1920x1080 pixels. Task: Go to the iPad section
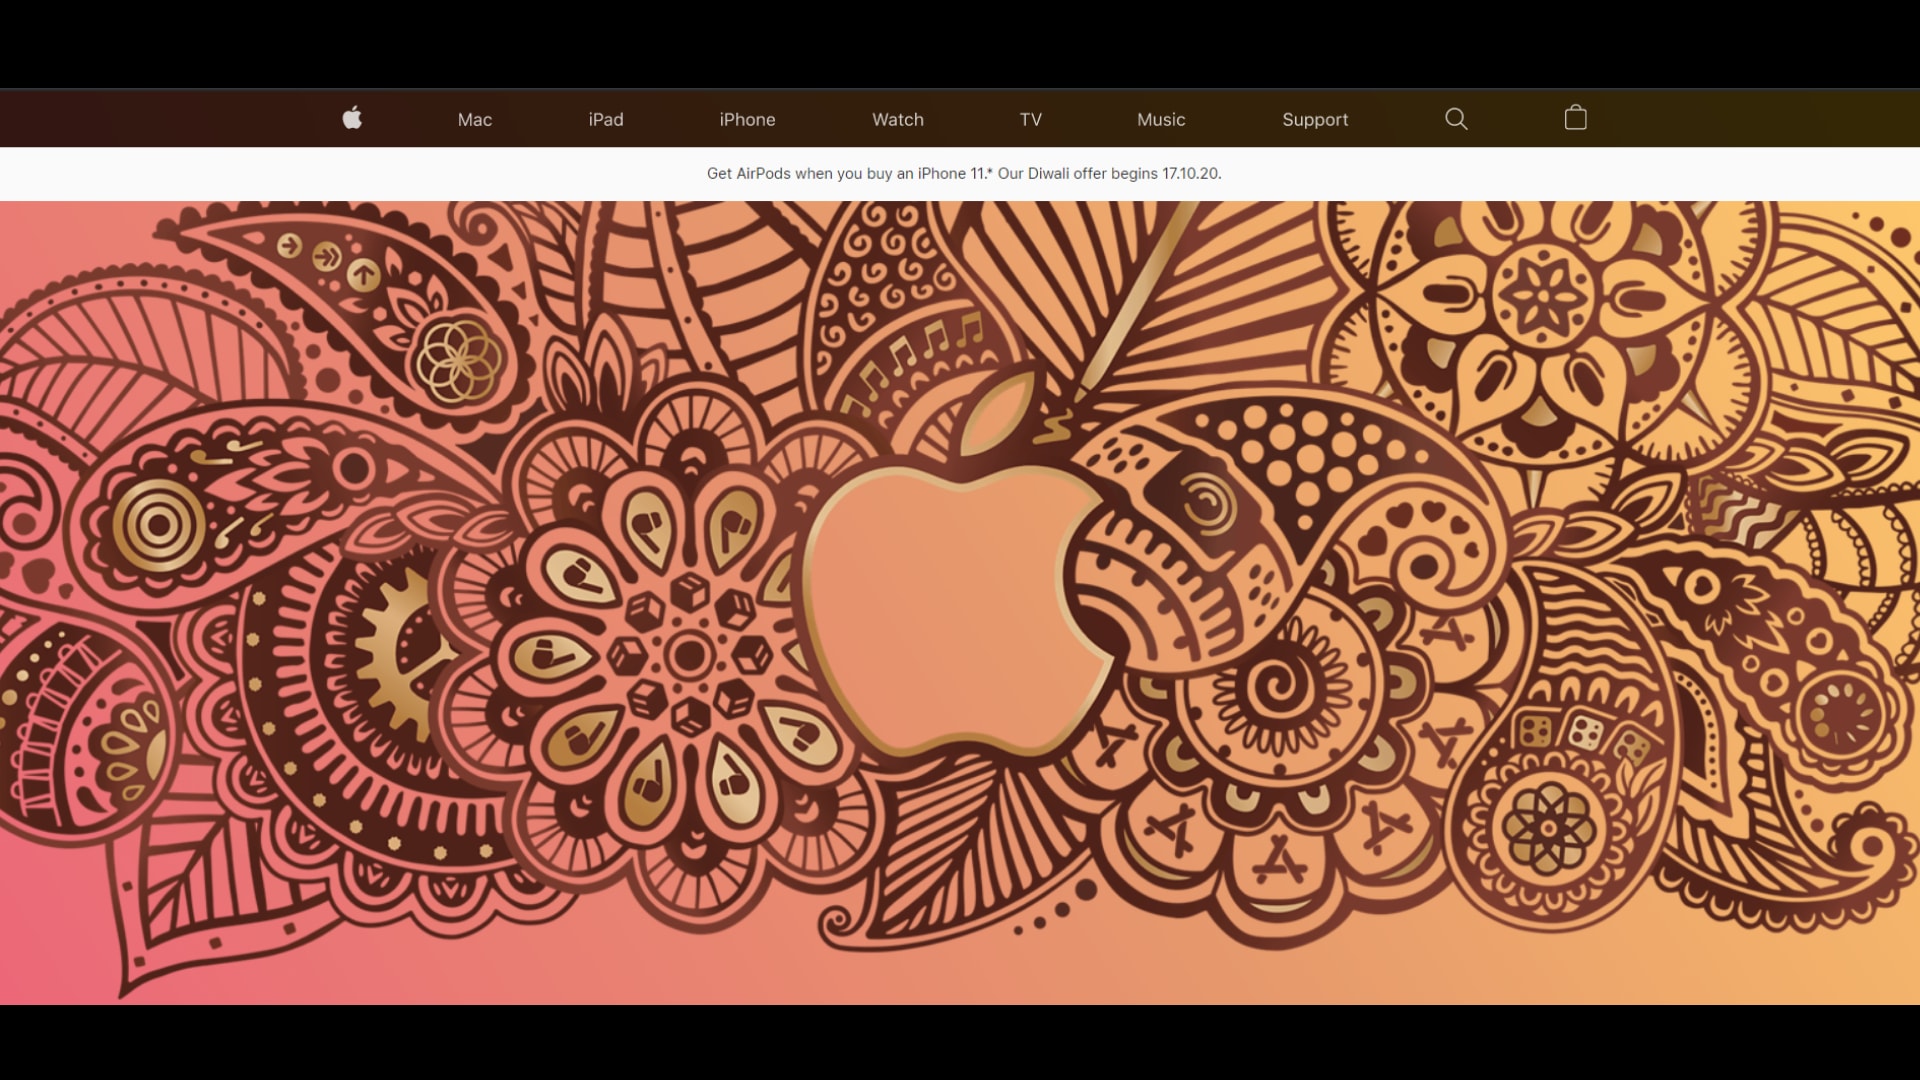coord(606,119)
